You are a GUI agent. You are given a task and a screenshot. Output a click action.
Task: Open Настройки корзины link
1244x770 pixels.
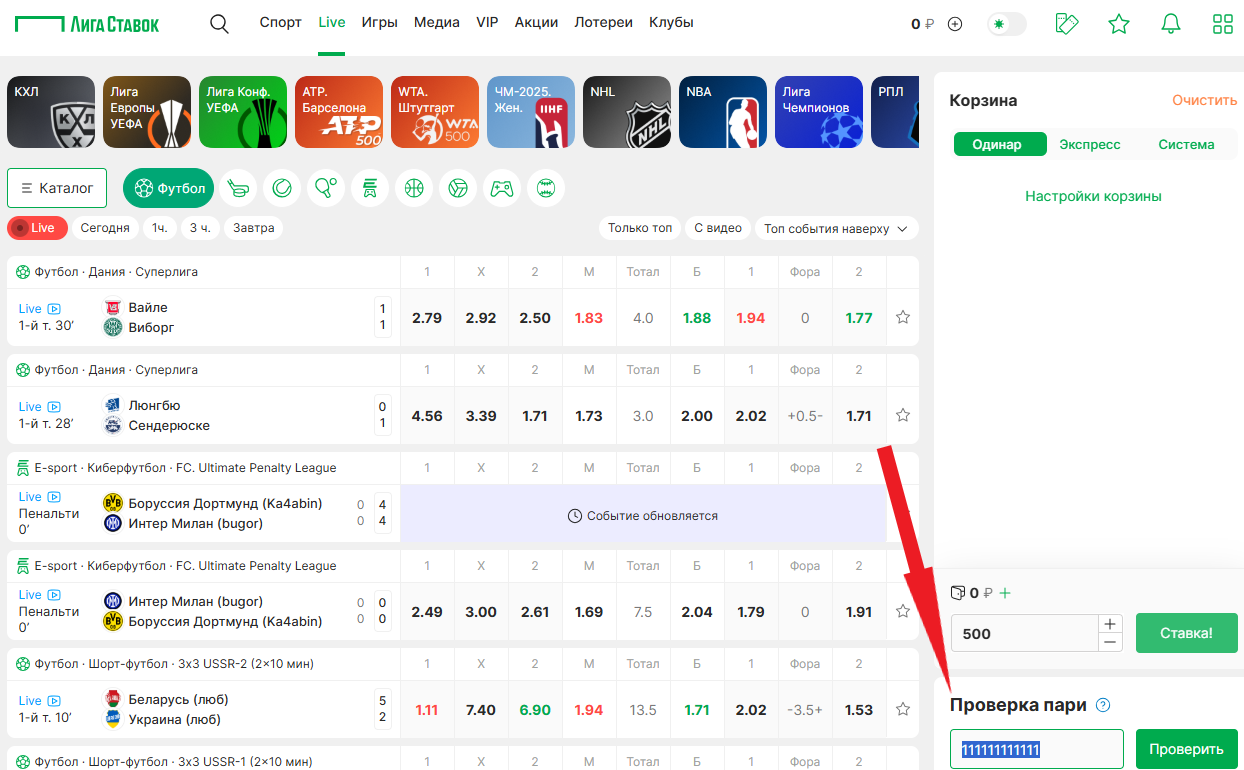pos(1093,196)
